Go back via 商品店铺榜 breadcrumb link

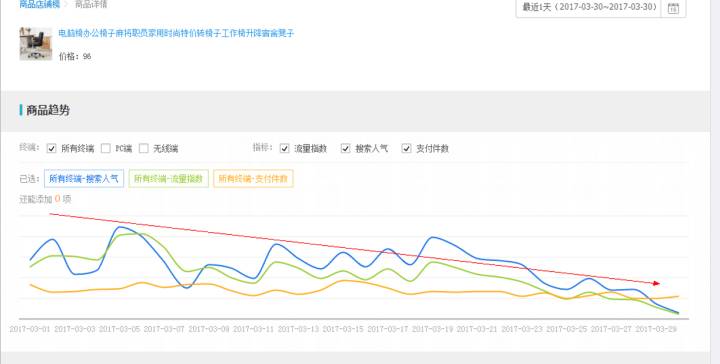pyautogui.click(x=39, y=5)
